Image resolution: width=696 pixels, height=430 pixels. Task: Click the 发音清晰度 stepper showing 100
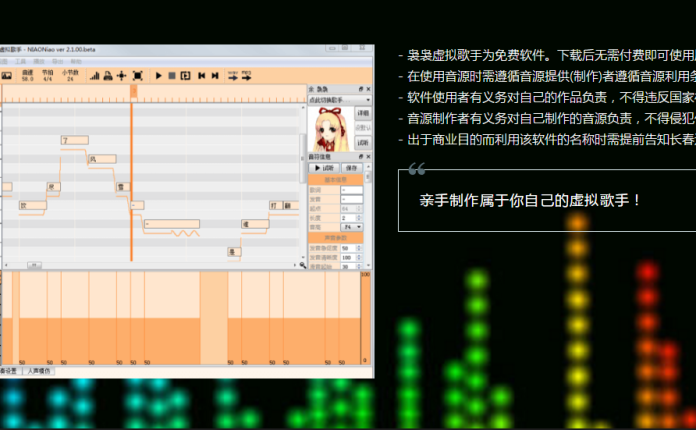pos(352,257)
